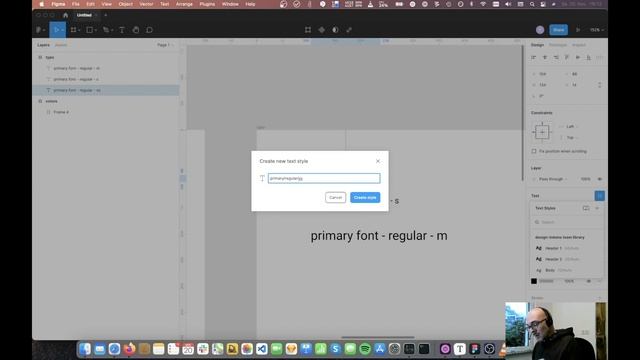The image size is (640, 360).
Task: Open Visual Studio Code from the Dock
Action: coord(262,349)
